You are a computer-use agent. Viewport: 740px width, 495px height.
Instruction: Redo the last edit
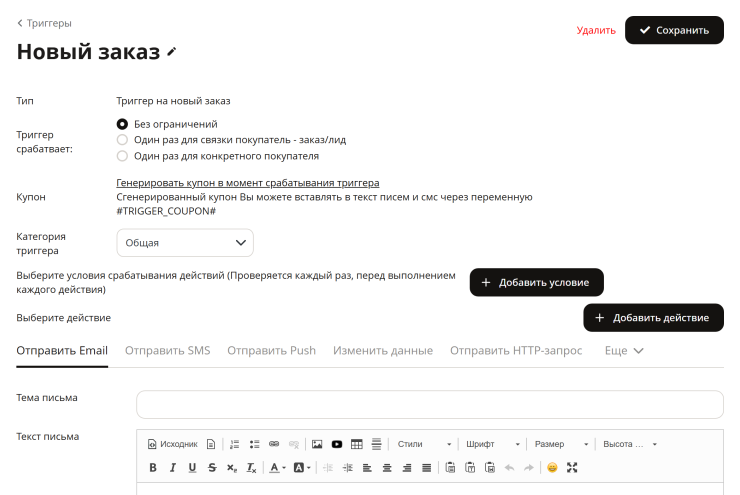(529, 468)
